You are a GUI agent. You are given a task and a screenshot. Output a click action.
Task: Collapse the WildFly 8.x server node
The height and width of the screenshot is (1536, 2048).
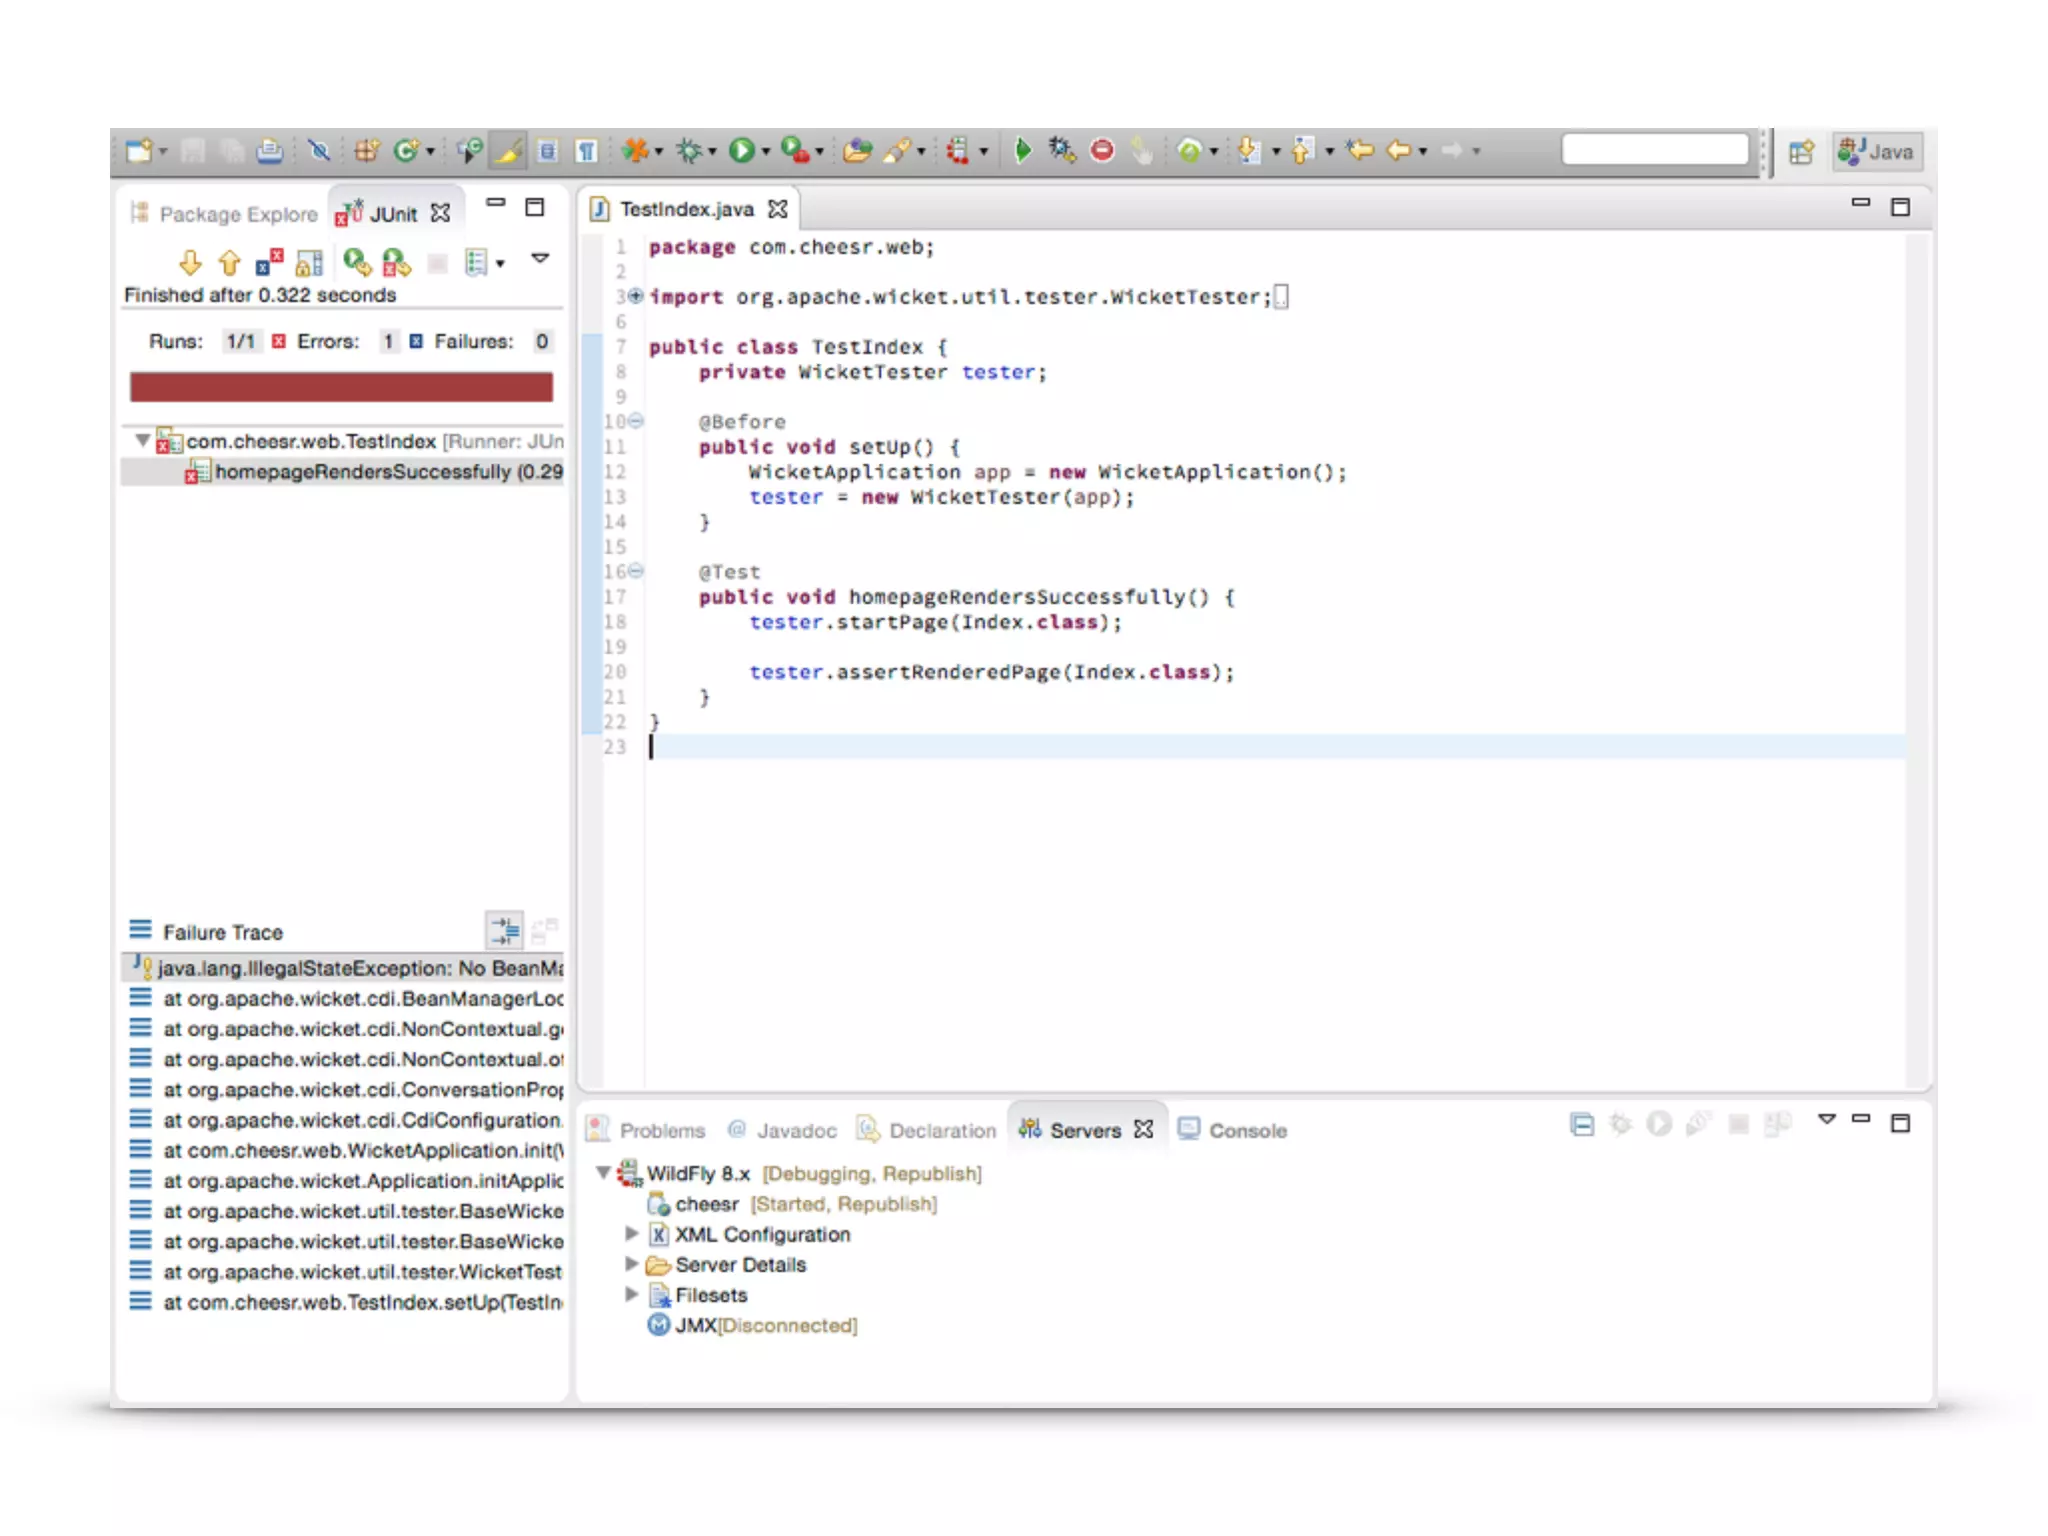603,1172
